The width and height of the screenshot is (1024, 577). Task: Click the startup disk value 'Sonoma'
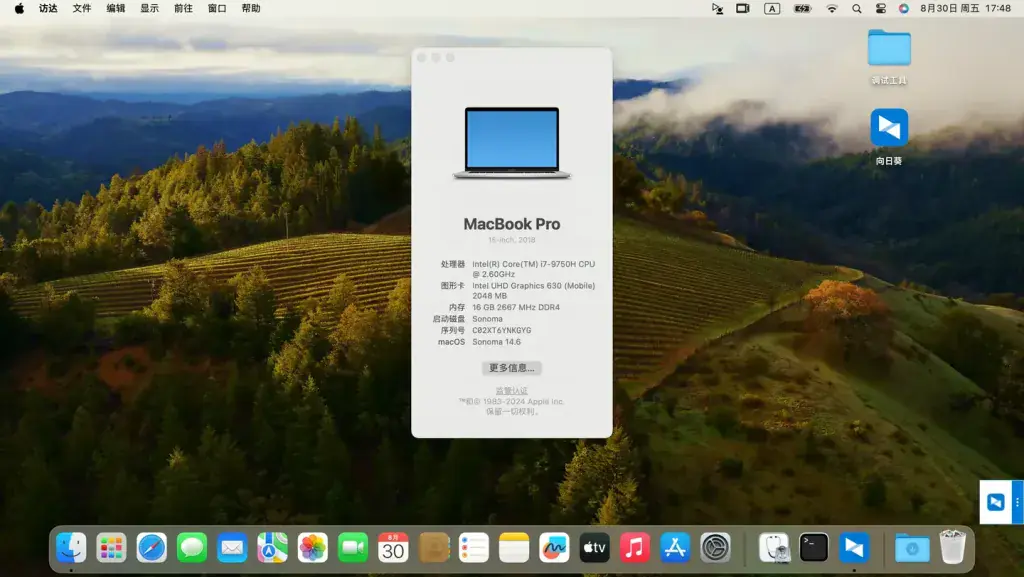(487, 319)
